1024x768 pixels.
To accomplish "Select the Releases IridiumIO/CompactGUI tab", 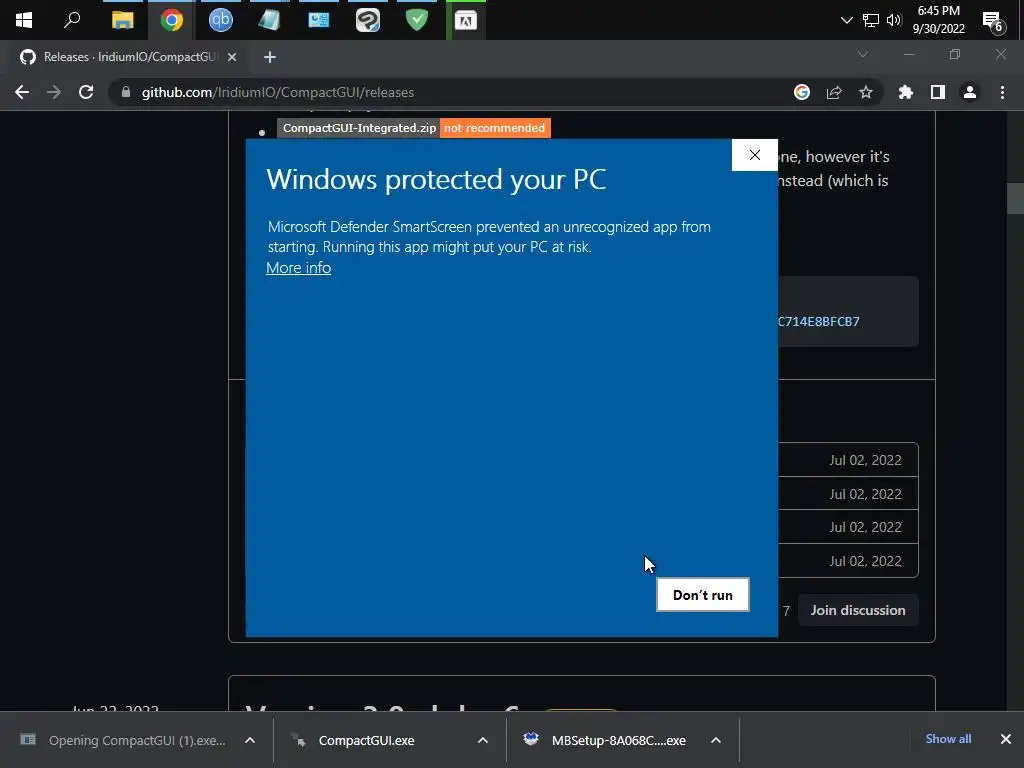I will 129,57.
